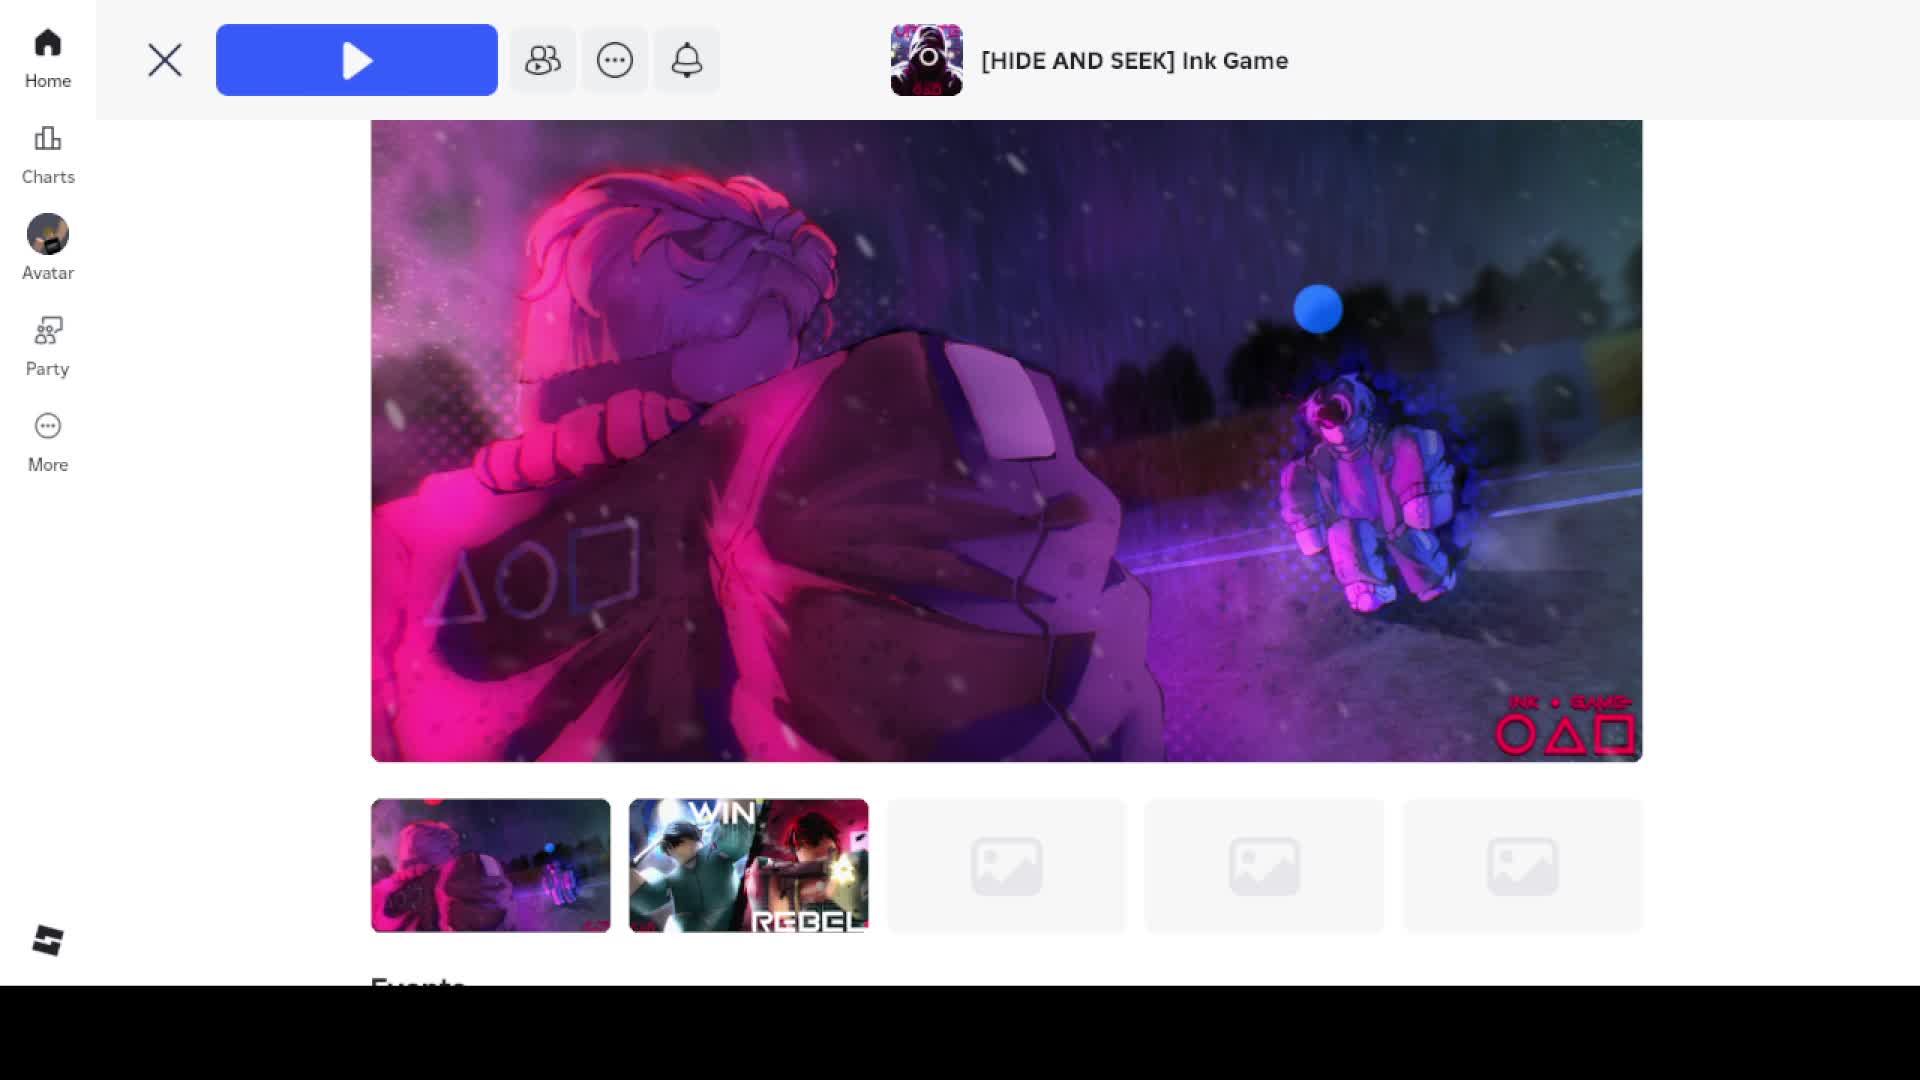This screenshot has width=1920, height=1080.
Task: Close the game details page
Action: [165, 60]
